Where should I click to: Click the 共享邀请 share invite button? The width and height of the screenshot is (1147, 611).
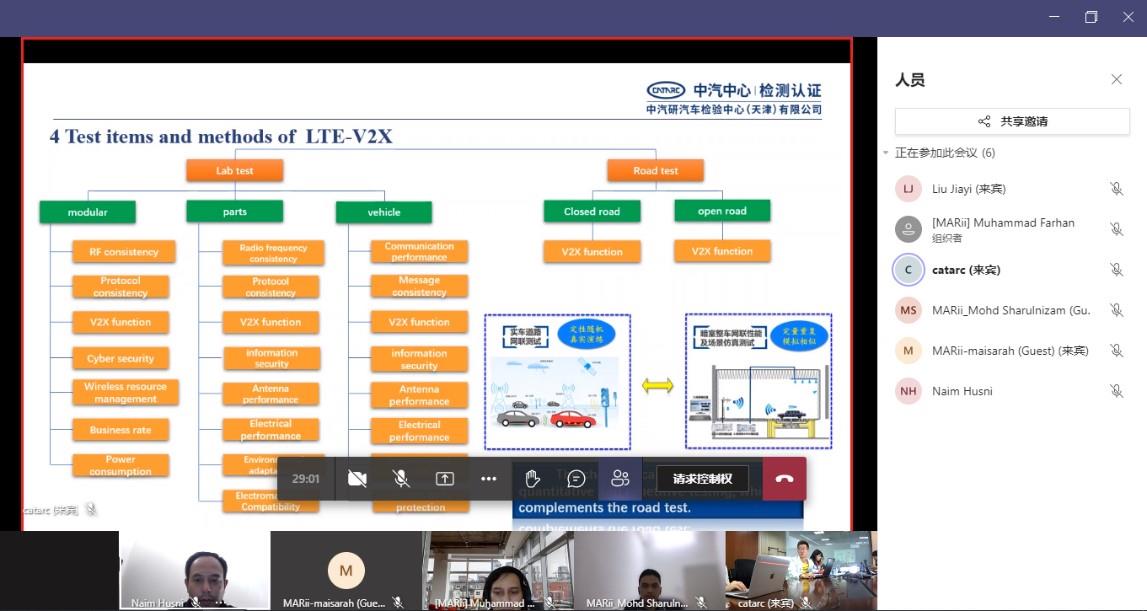(1012, 121)
